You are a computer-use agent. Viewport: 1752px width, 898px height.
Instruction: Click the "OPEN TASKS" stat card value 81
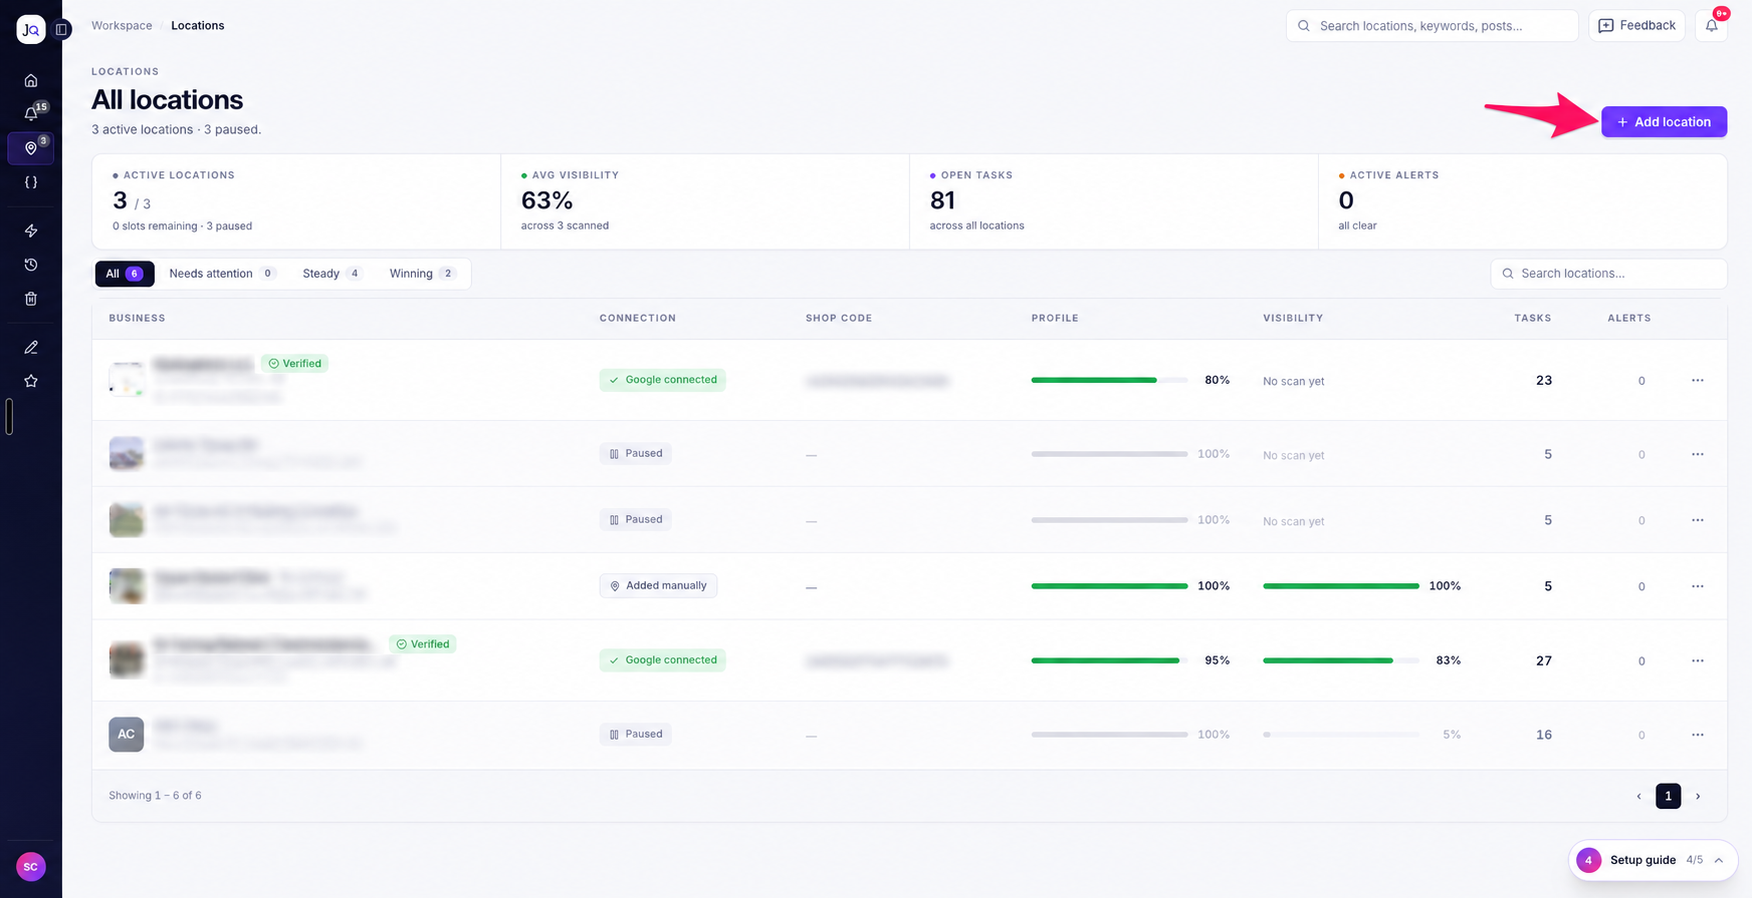click(942, 201)
